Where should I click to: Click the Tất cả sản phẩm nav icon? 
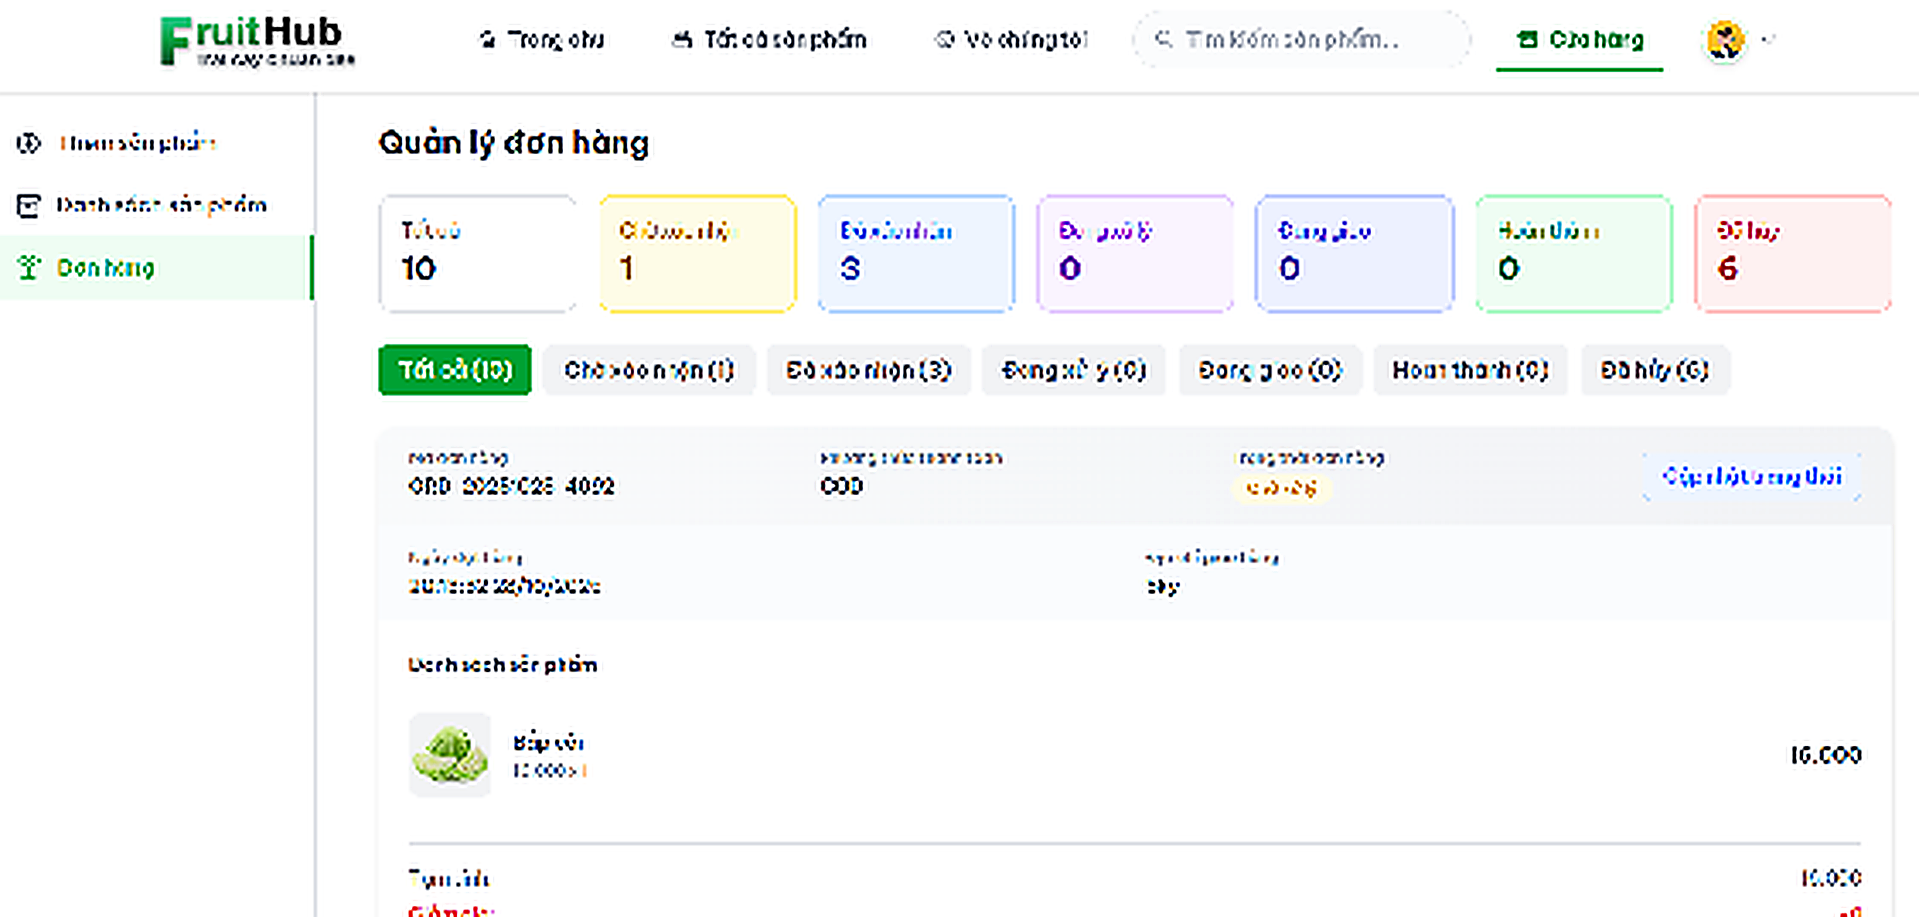[x=682, y=40]
